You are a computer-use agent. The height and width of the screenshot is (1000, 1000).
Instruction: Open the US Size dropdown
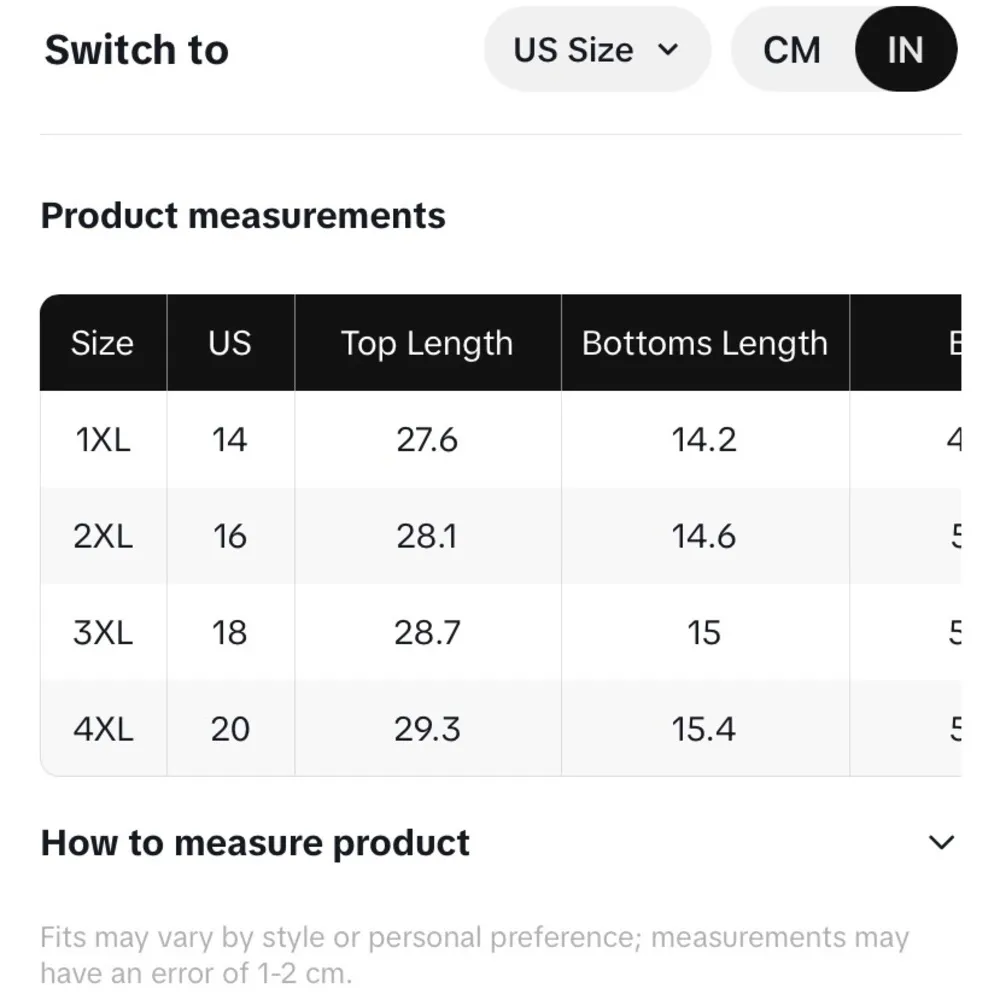click(596, 50)
